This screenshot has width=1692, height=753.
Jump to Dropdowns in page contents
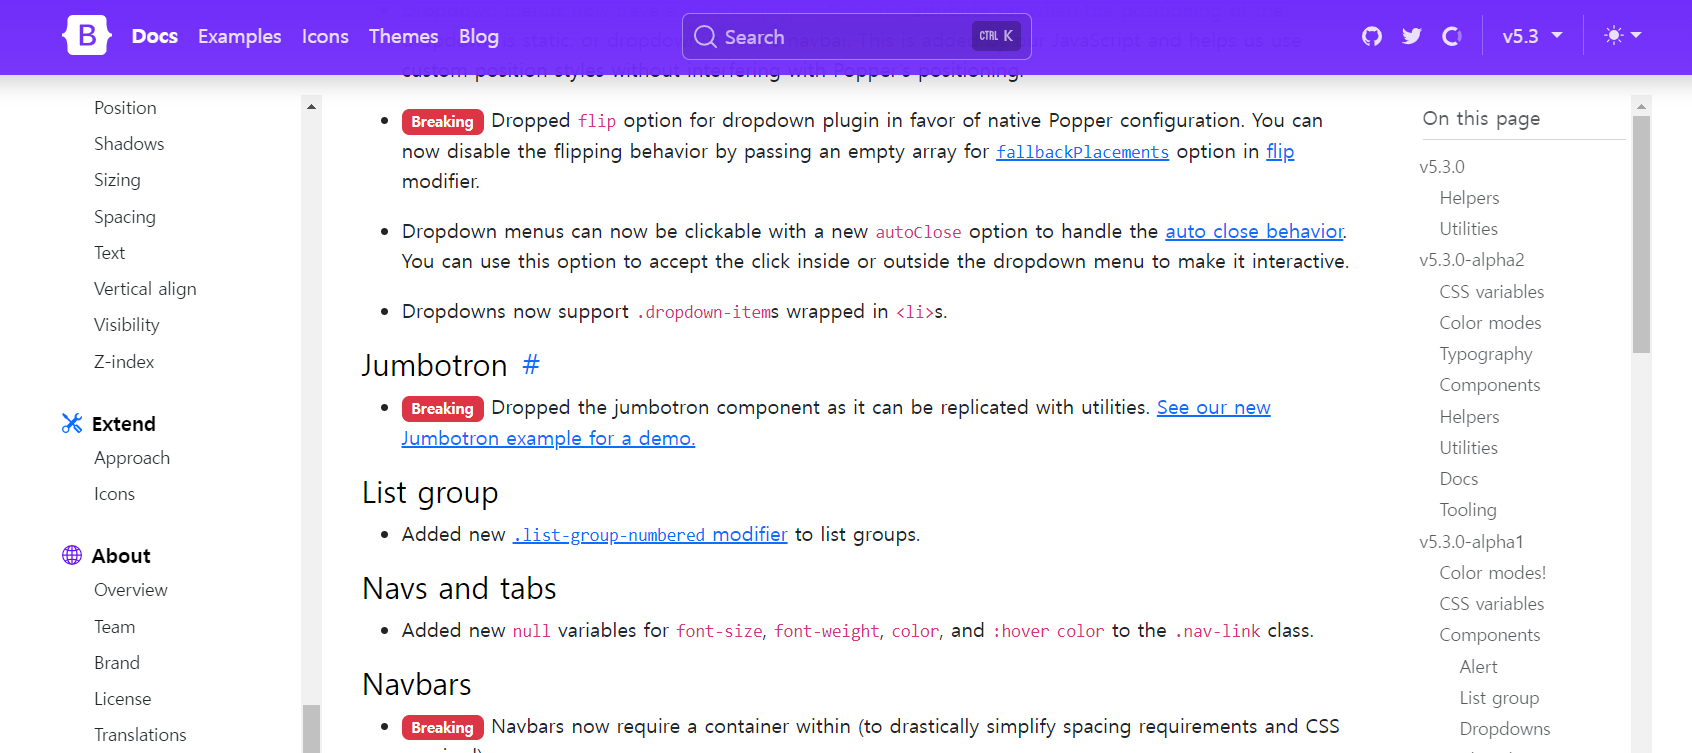[x=1504, y=729]
